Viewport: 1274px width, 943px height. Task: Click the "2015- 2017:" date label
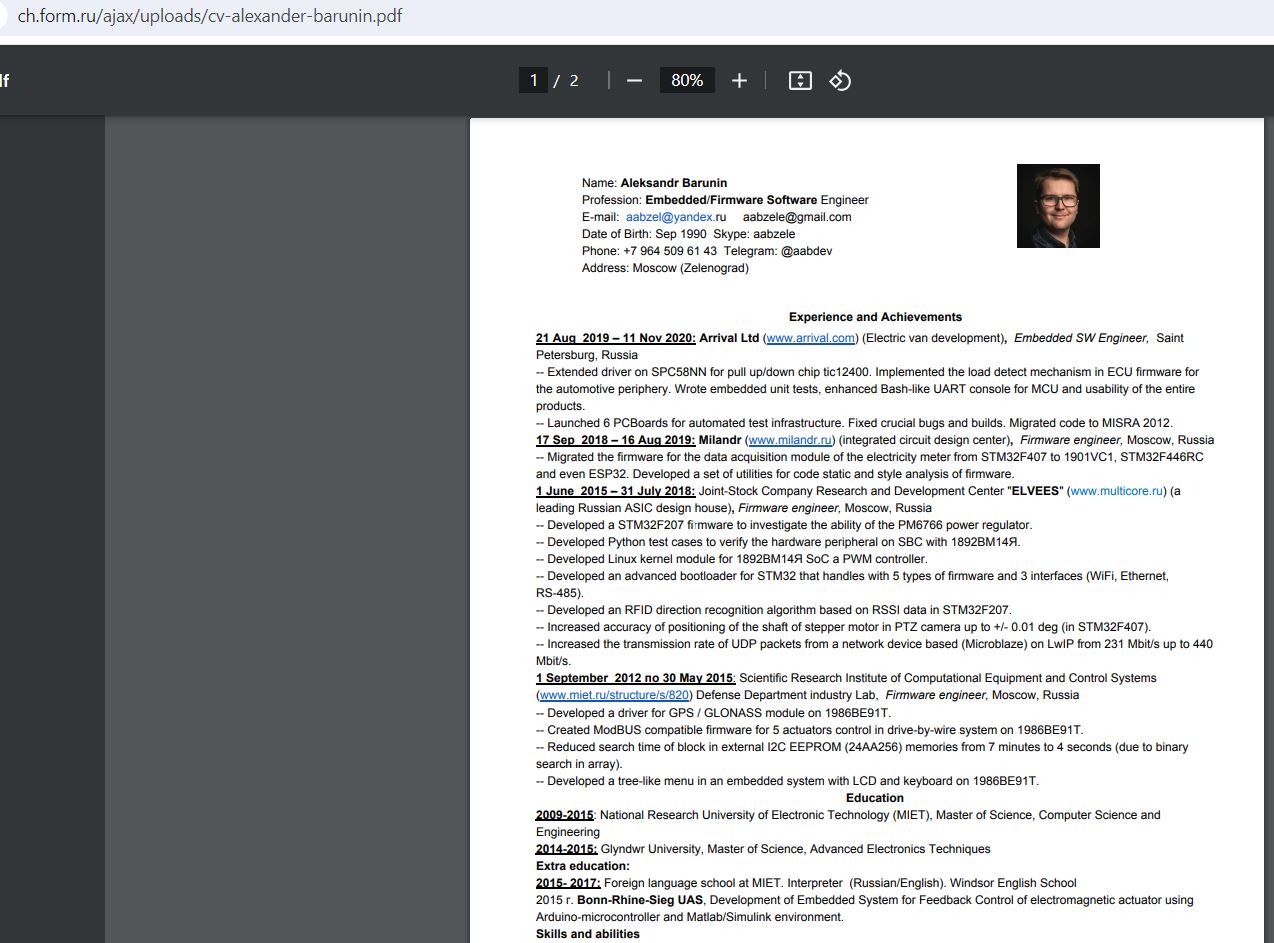point(568,883)
